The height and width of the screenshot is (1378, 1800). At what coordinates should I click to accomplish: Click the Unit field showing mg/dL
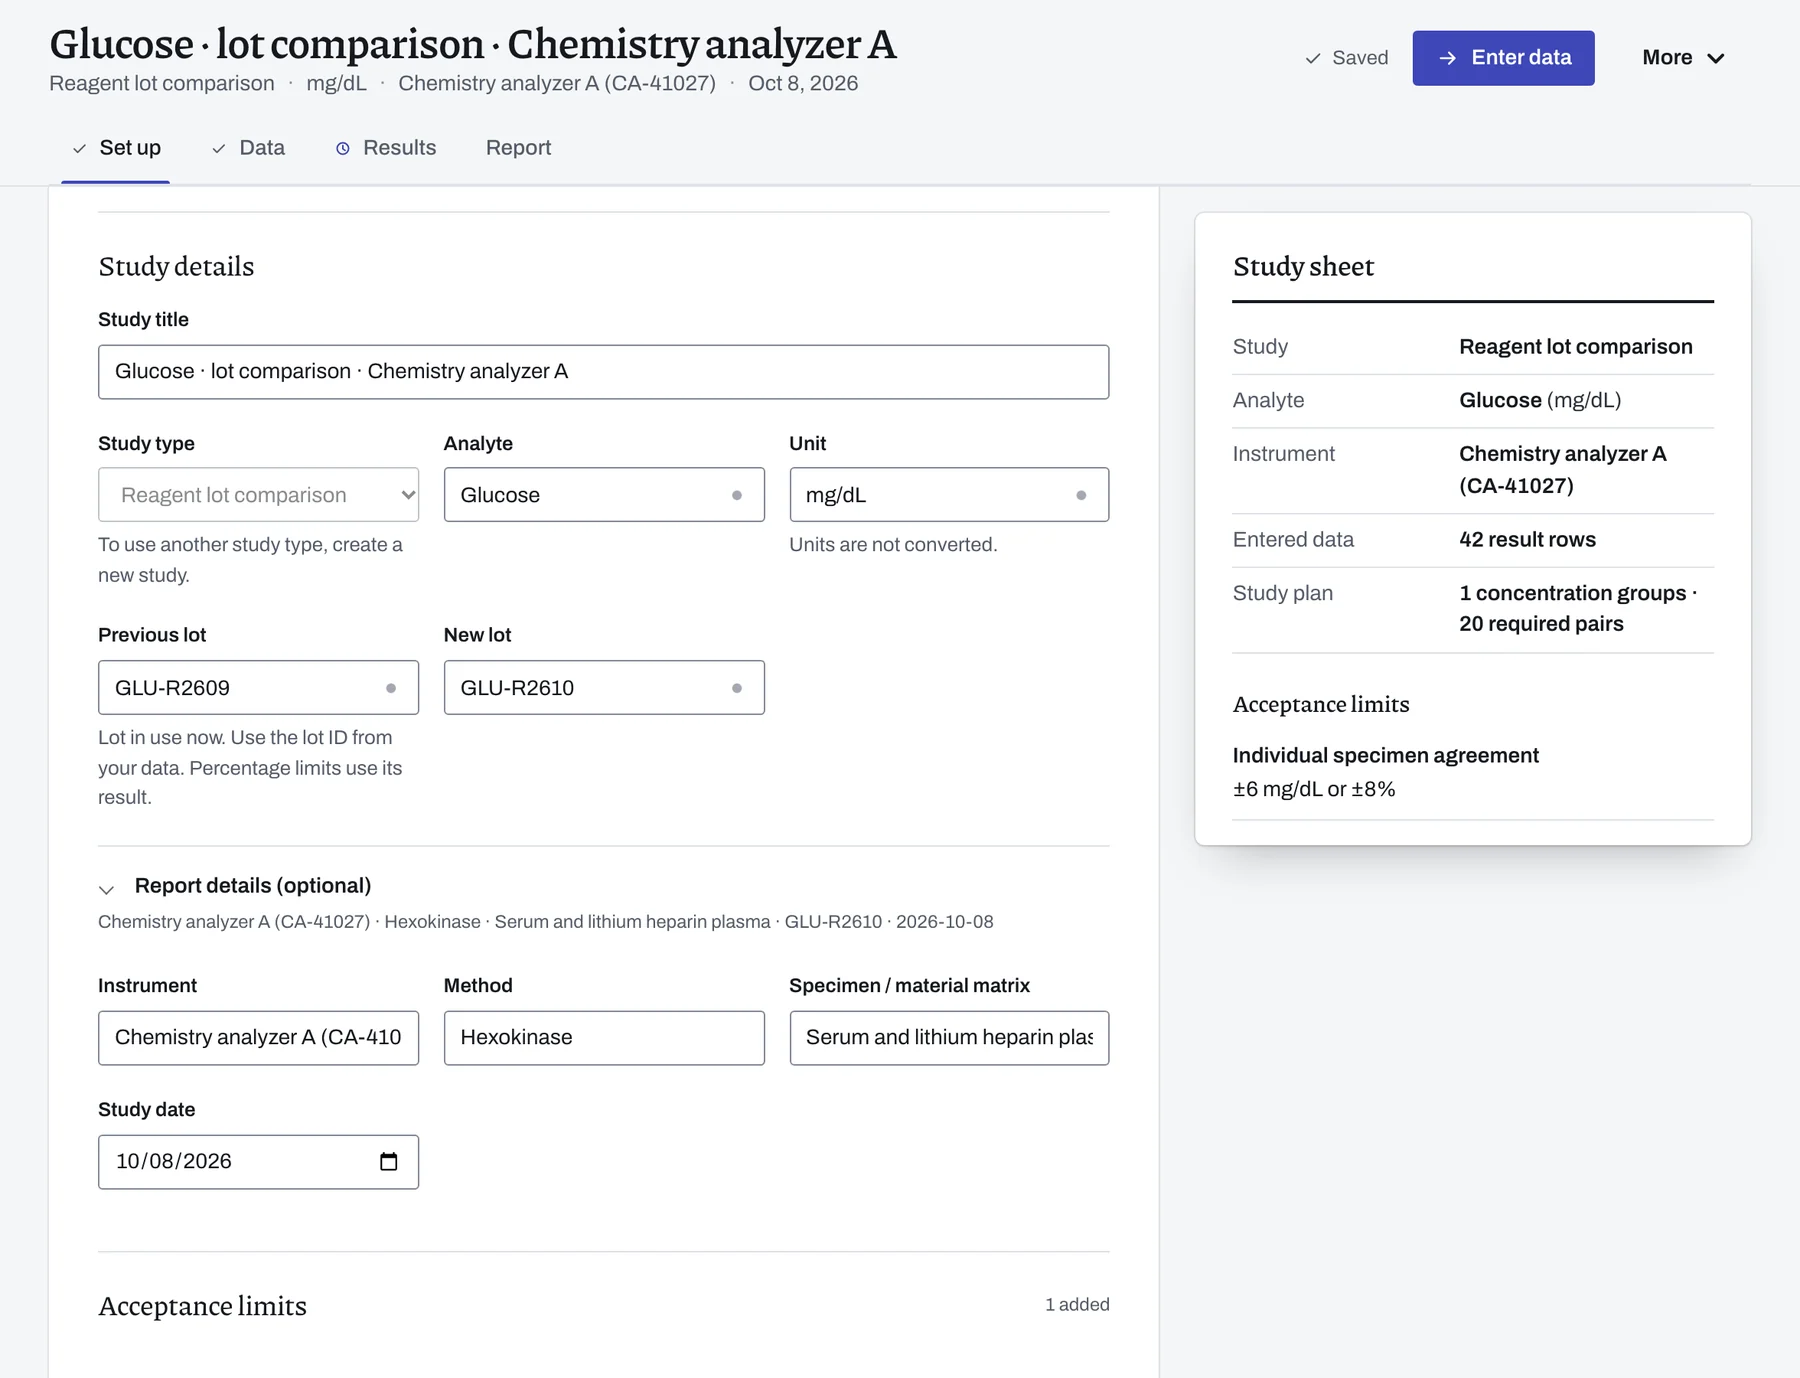tap(949, 495)
